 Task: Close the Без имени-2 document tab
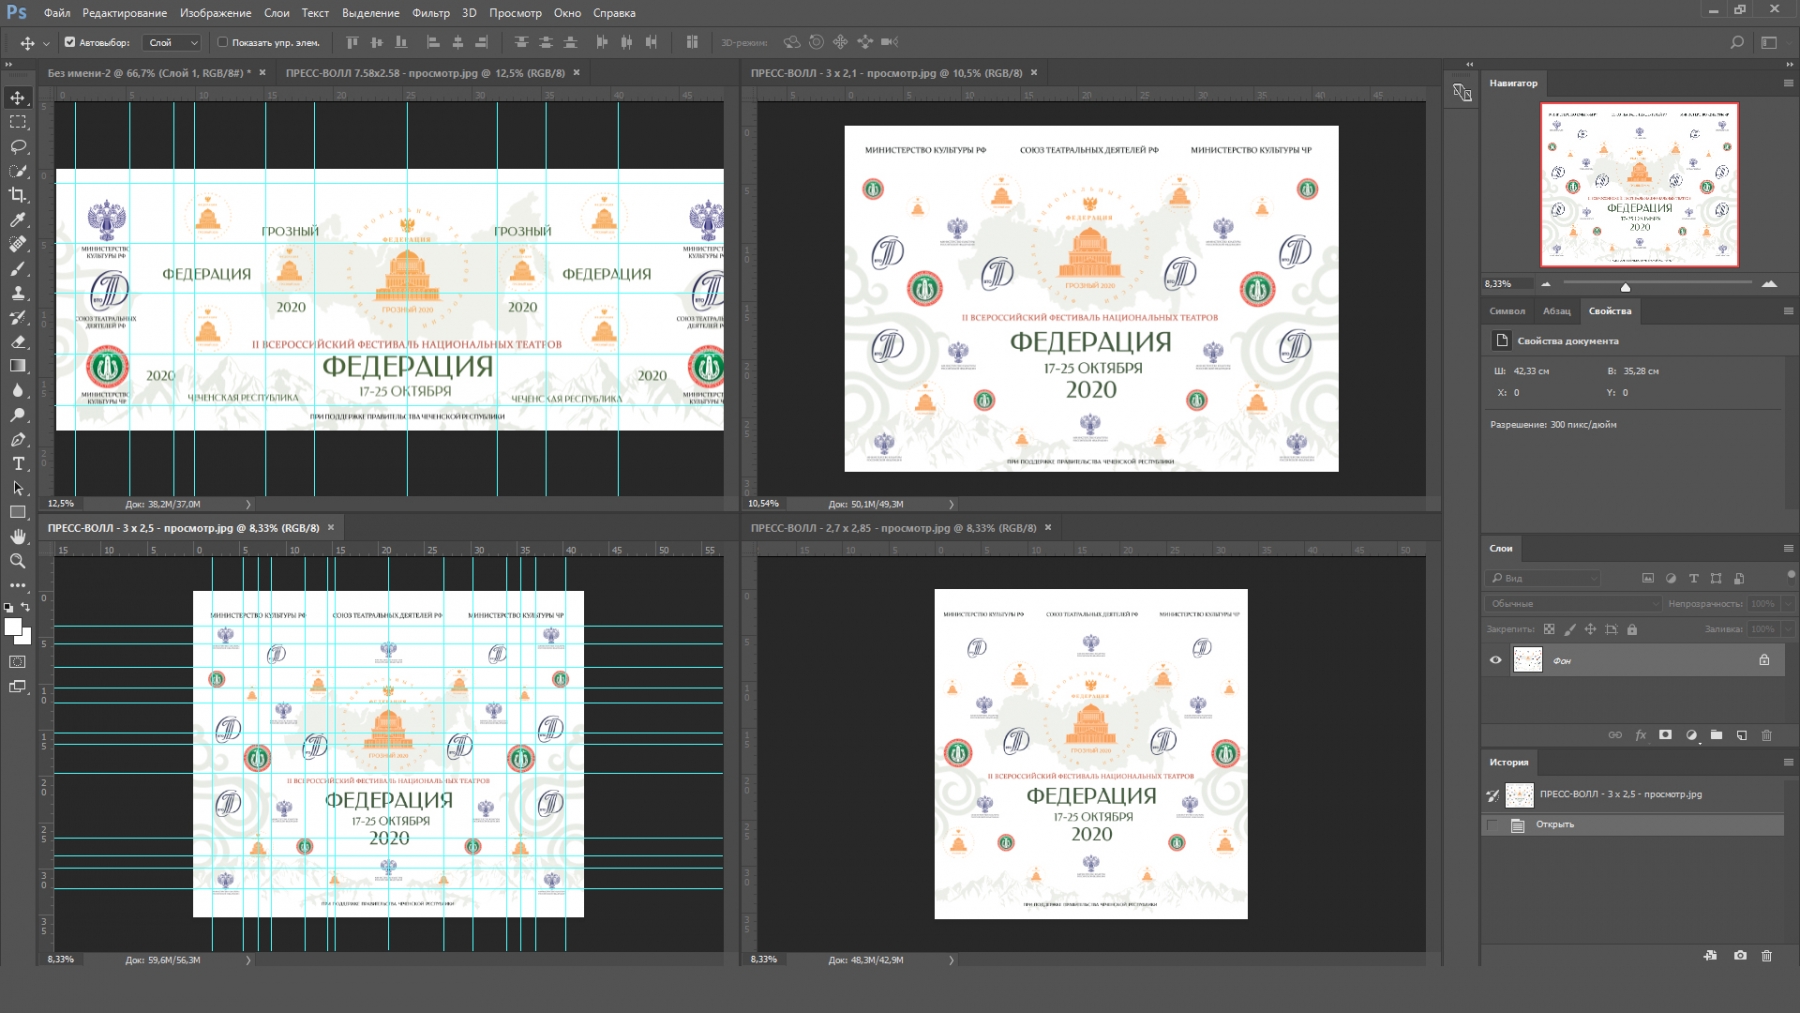263,73
